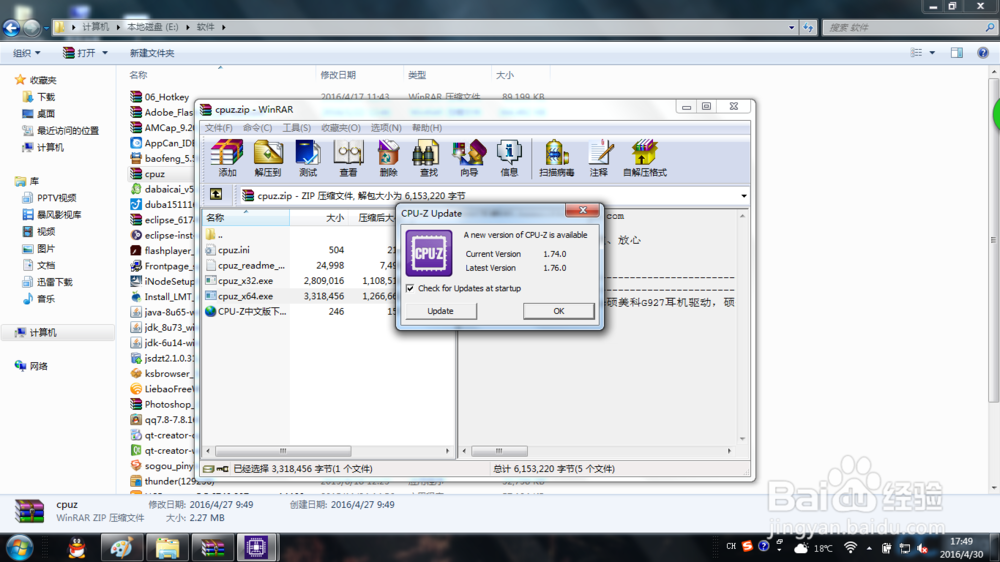1000x562 pixels.
Task: Show hidden system tray icons arrow
Action: (869, 548)
